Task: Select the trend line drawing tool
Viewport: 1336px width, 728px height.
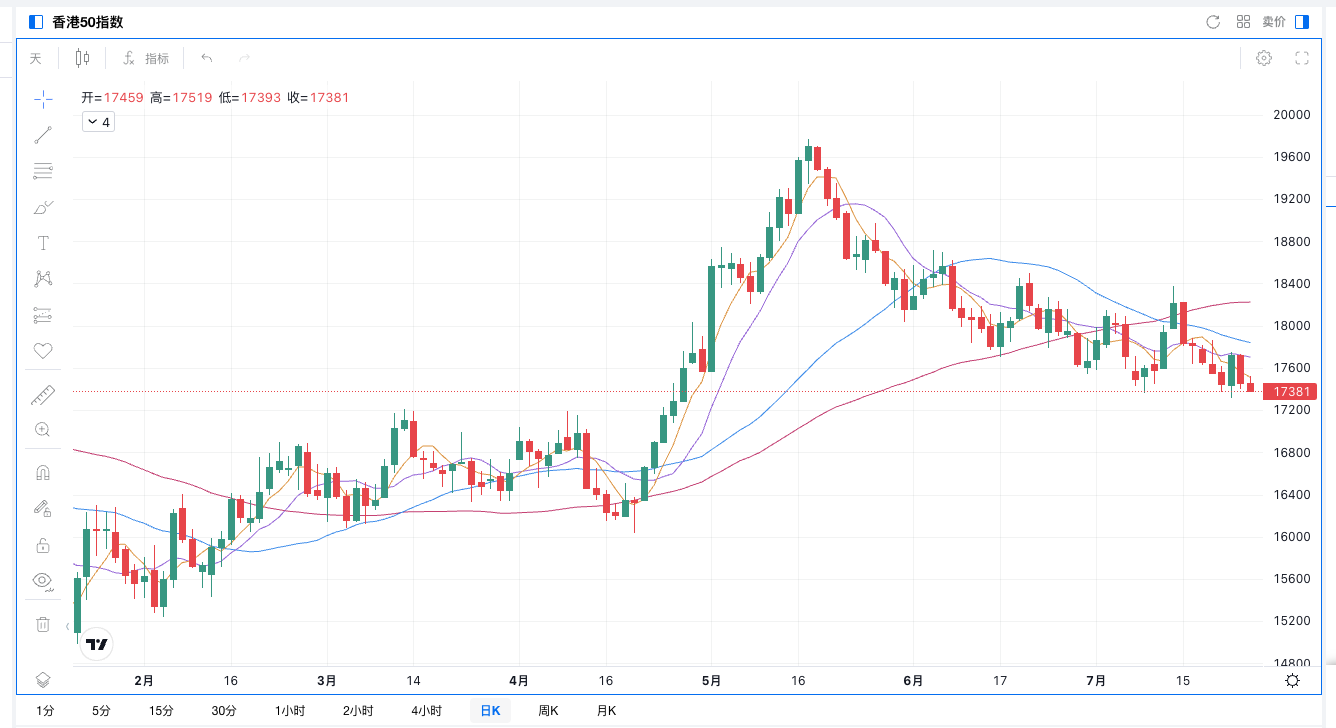Action: coord(43,134)
